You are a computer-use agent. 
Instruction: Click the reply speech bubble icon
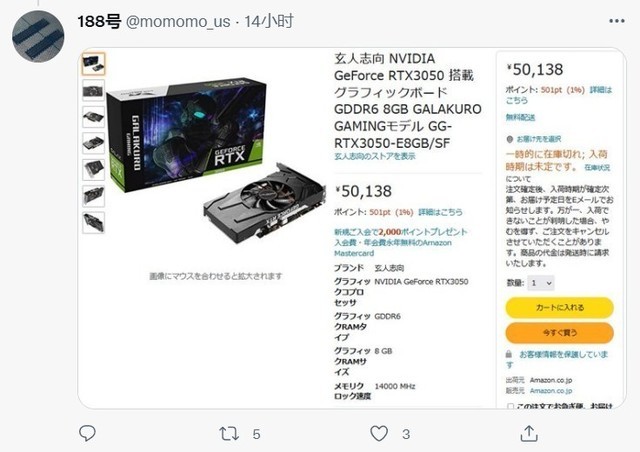click(87, 433)
